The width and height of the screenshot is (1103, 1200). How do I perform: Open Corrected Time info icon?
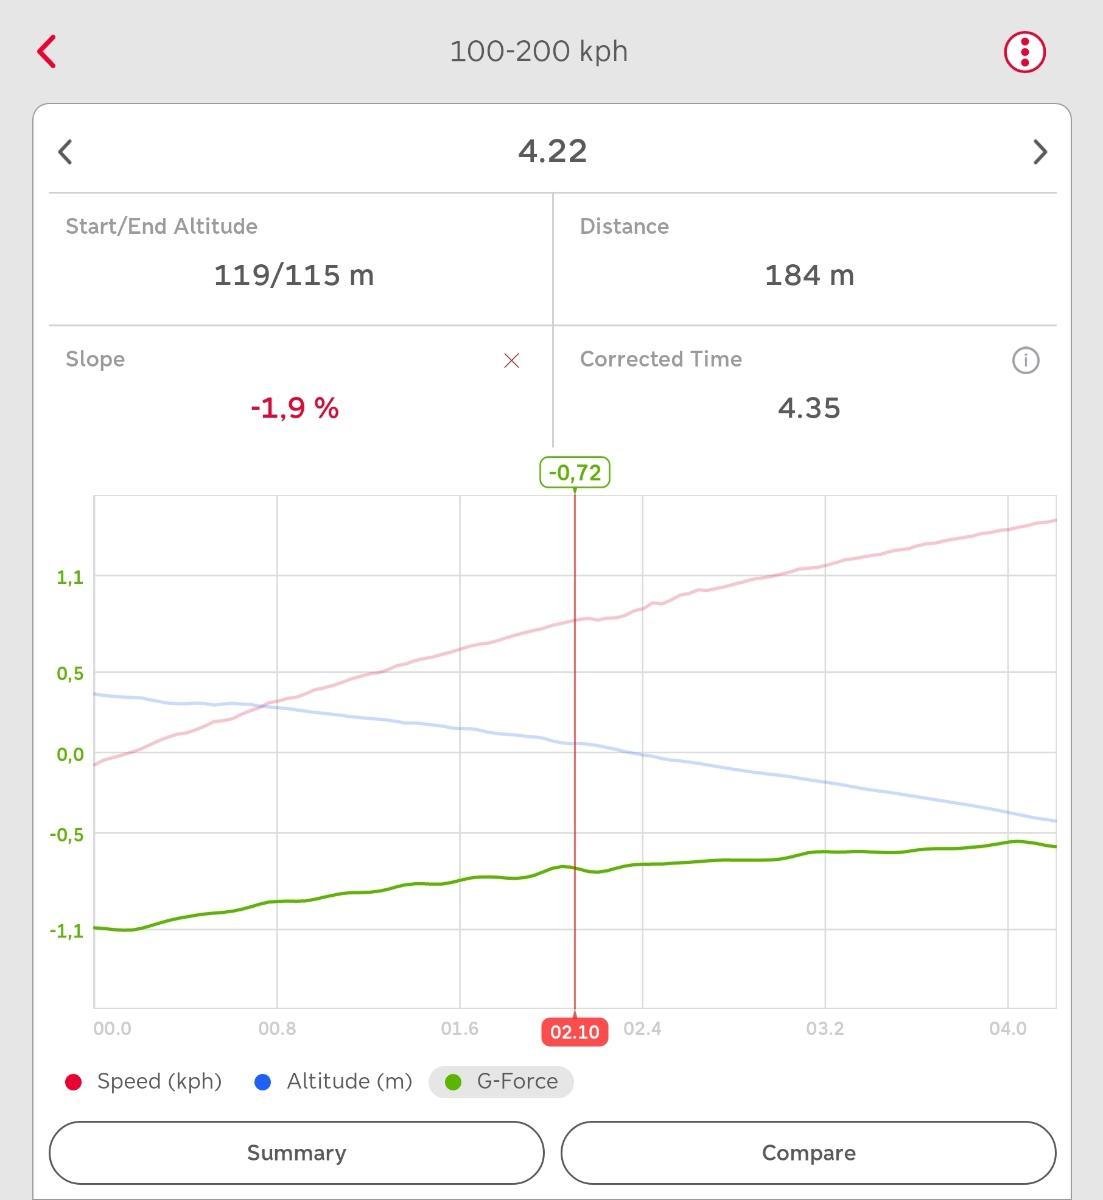[1025, 360]
